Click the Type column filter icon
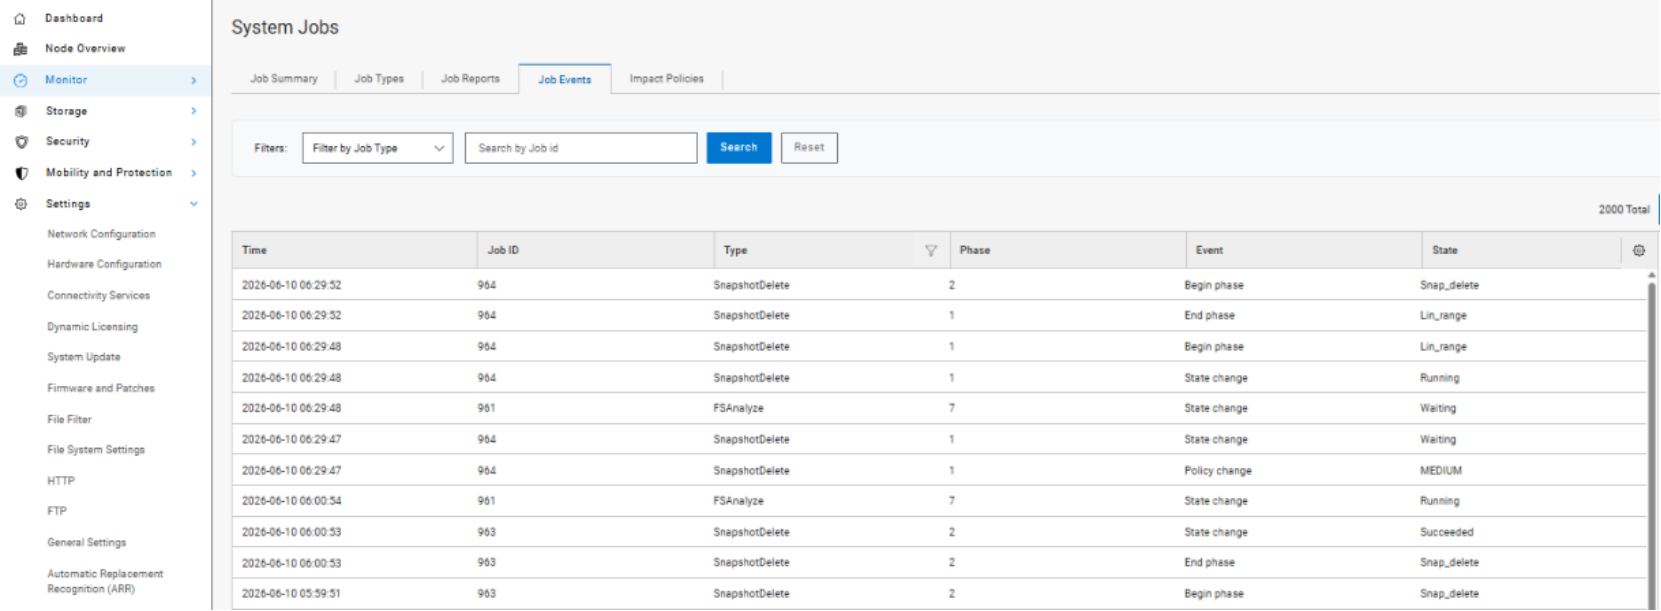Image resolution: width=1661 pixels, height=611 pixels. [x=930, y=251]
